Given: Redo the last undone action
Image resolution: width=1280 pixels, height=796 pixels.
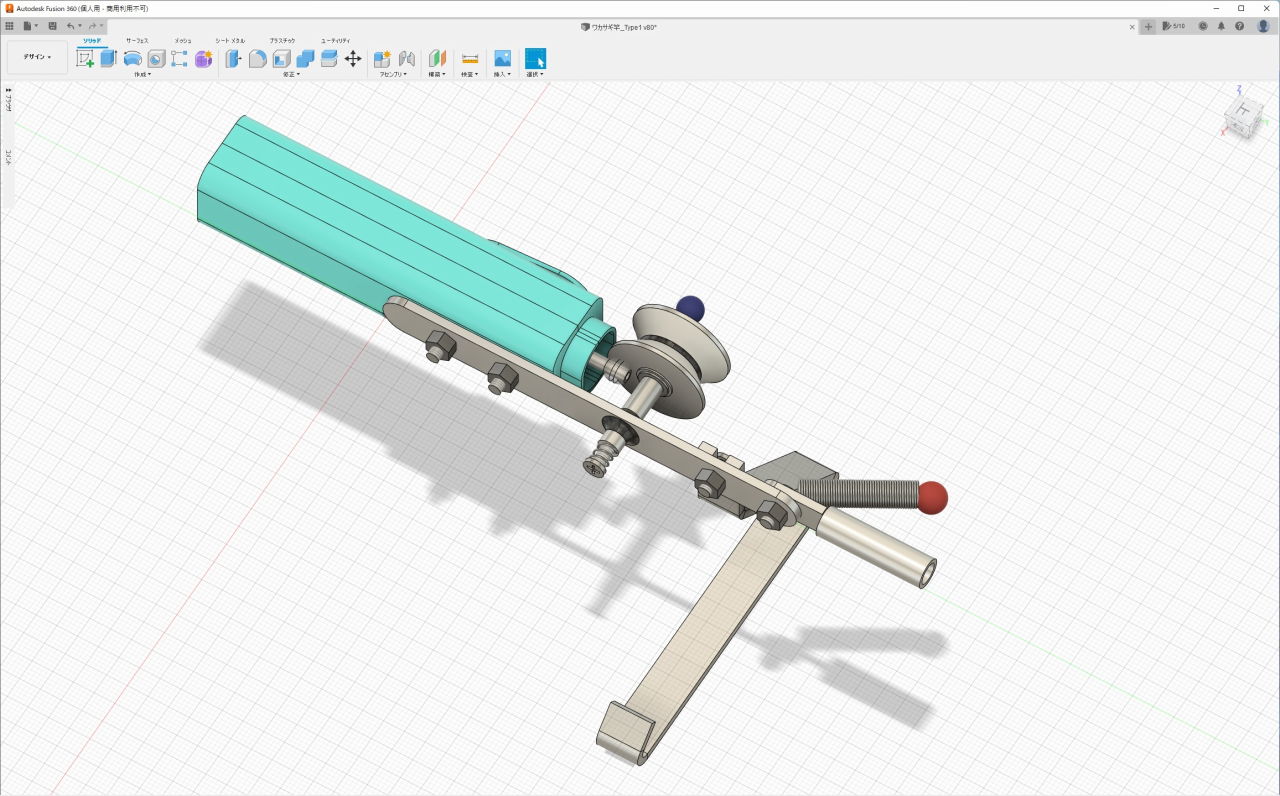Looking at the screenshot, I should pyautogui.click(x=92, y=26).
